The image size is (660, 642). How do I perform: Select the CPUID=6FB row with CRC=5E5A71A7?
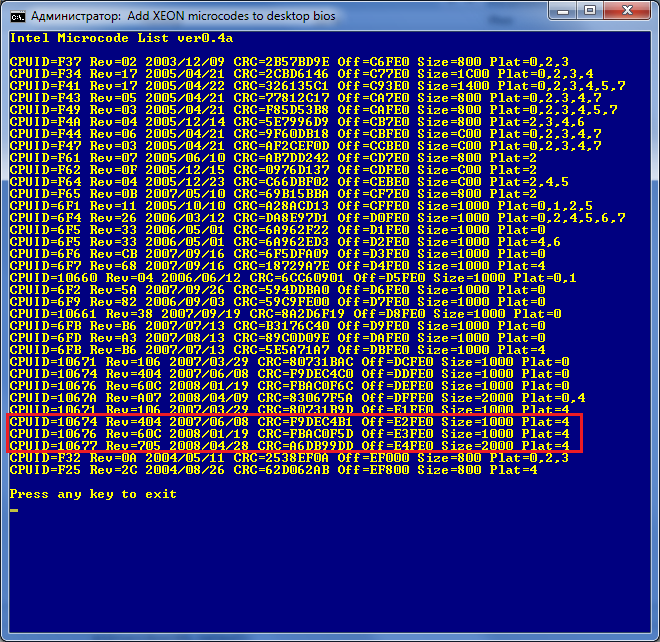tap(277, 350)
